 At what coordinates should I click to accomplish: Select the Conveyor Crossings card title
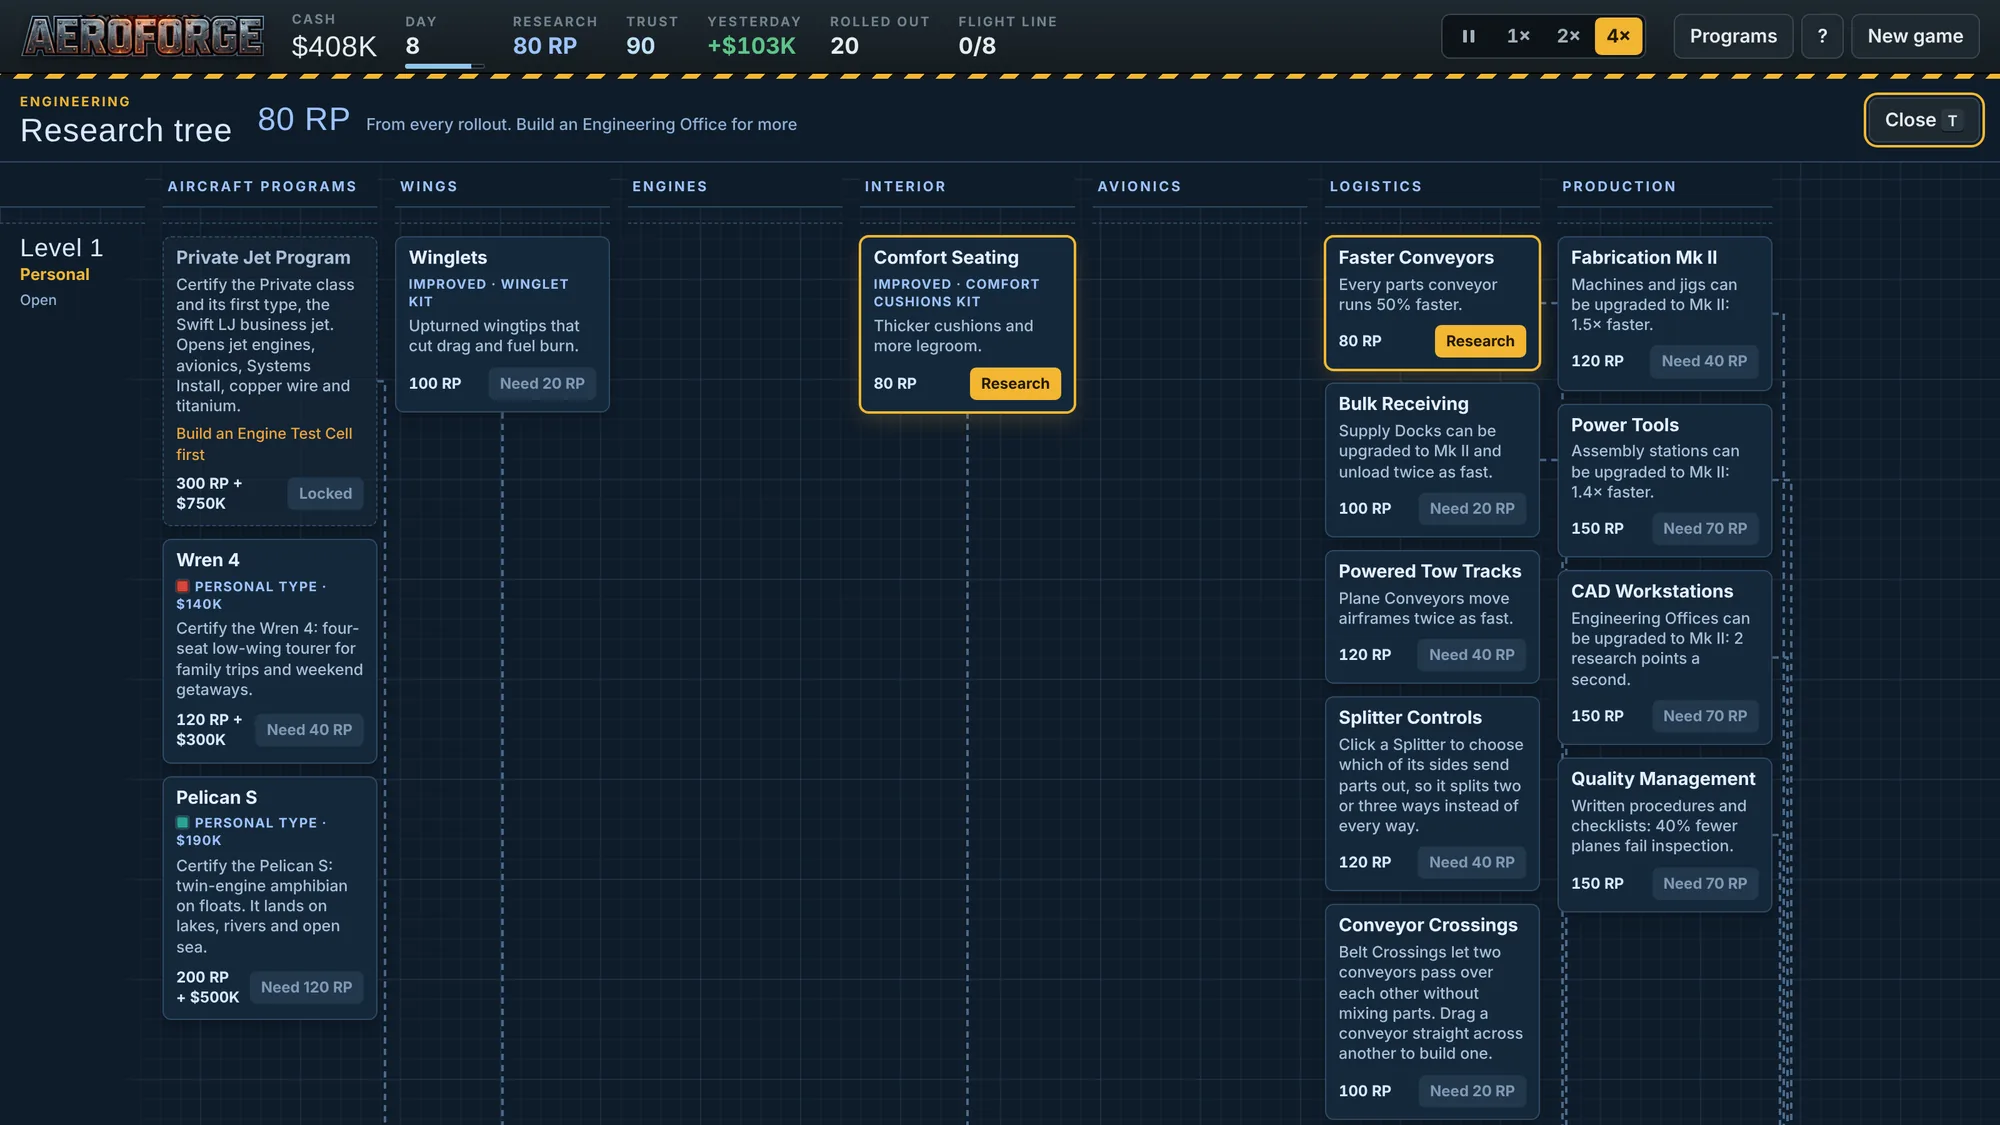click(x=1428, y=926)
